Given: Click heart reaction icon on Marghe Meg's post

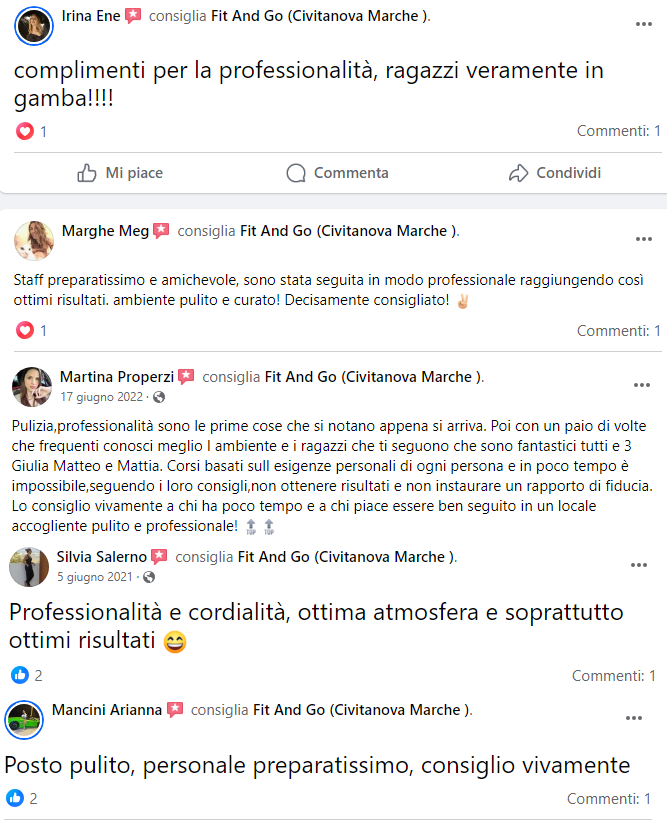Looking at the screenshot, I should point(25,330).
